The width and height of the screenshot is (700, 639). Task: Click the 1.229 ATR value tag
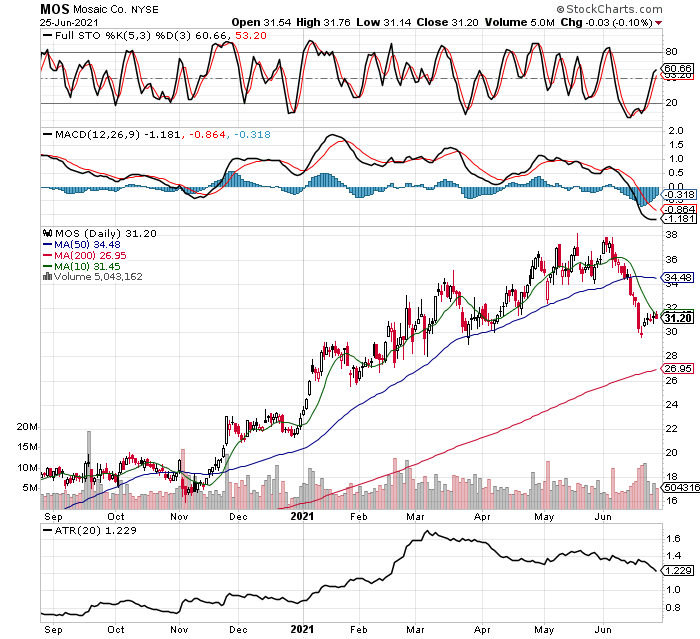pyautogui.click(x=678, y=571)
